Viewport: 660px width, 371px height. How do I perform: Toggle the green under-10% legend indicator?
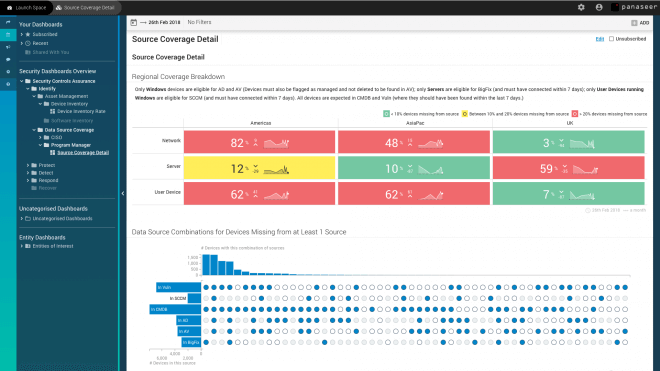point(386,114)
